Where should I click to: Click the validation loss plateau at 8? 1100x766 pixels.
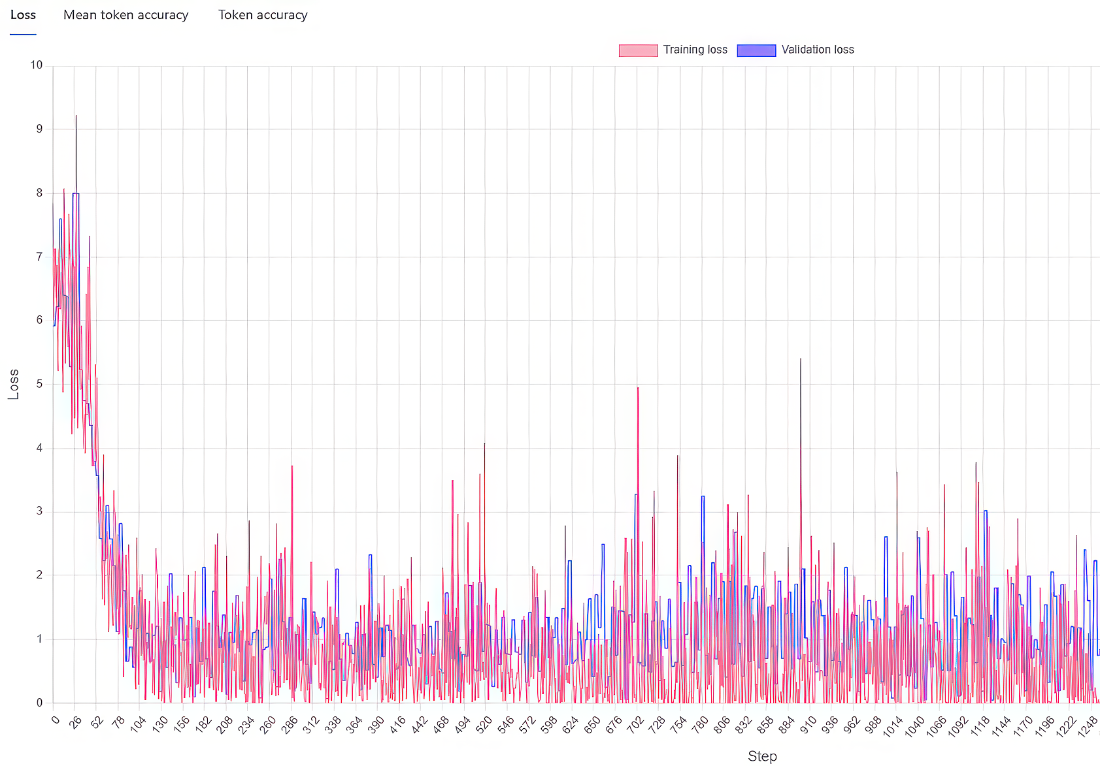point(76,194)
